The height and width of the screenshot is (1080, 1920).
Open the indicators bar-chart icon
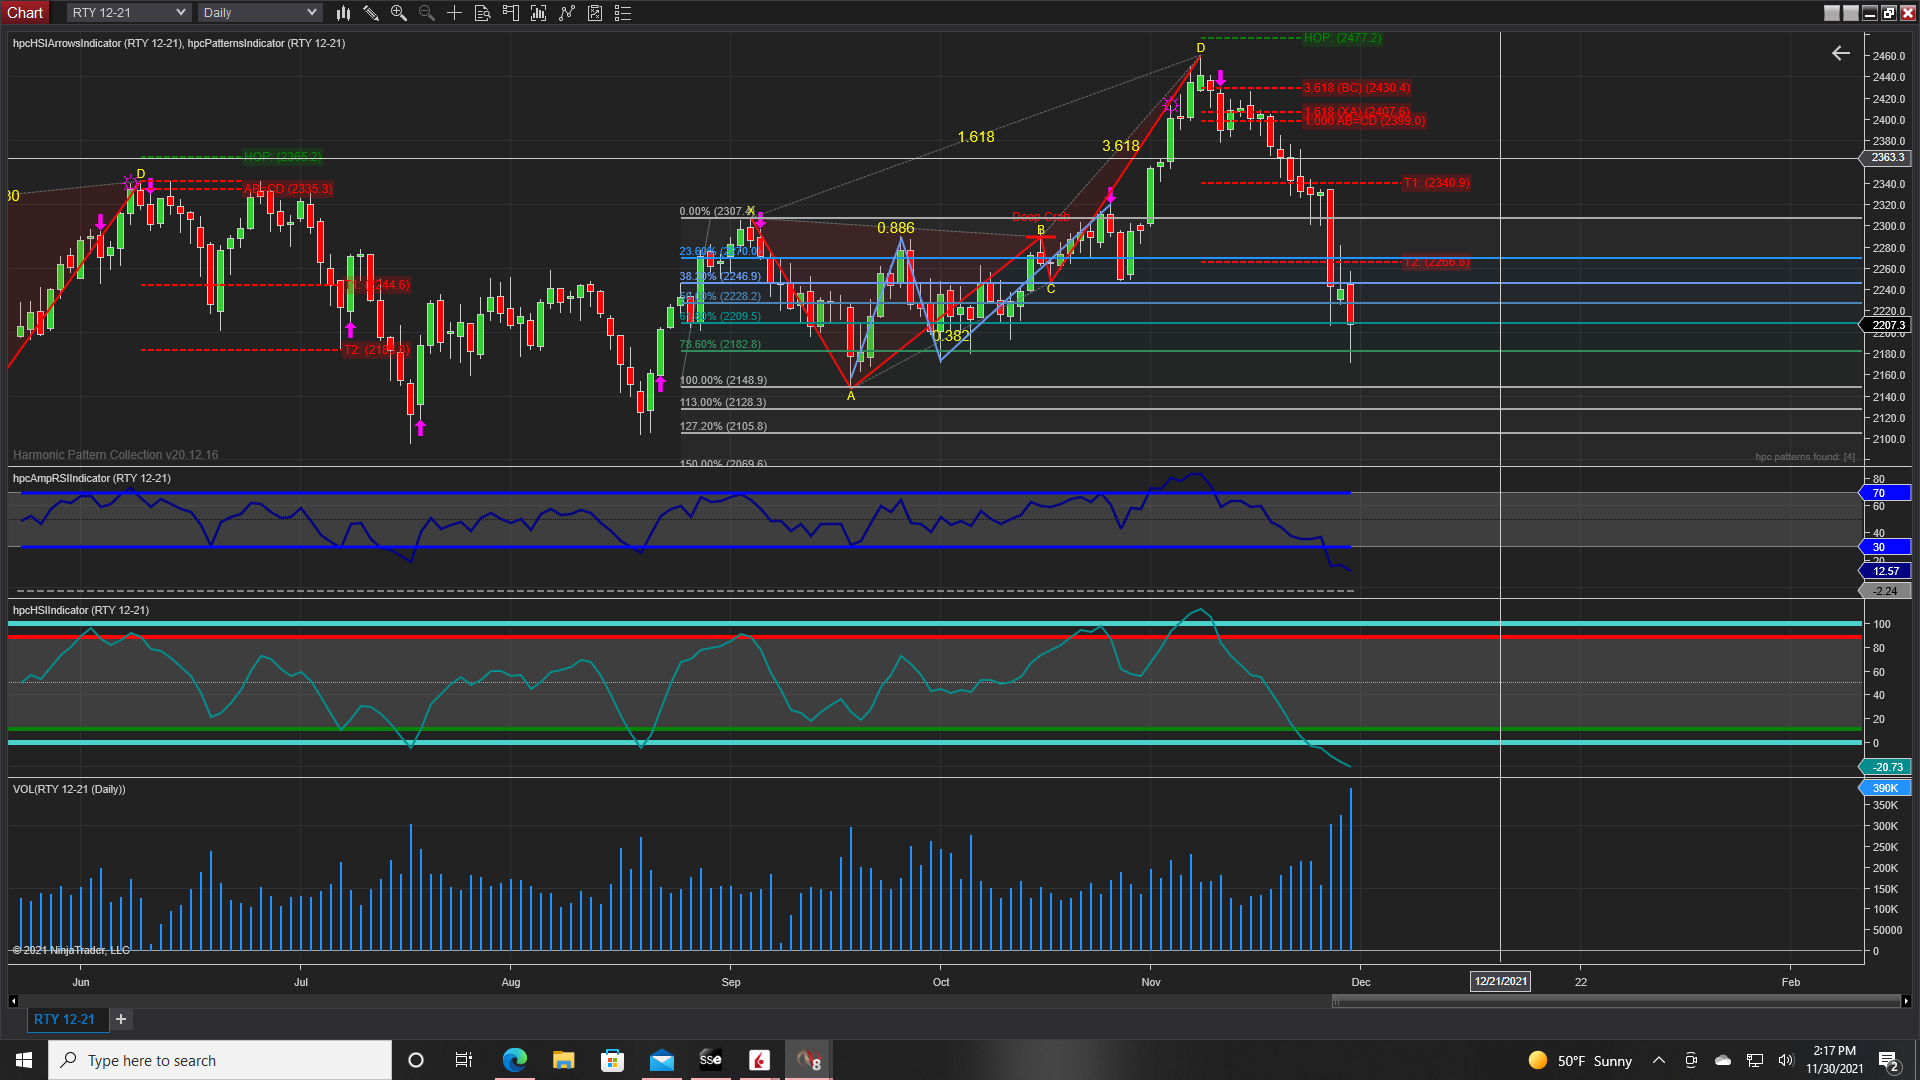pyautogui.click(x=539, y=13)
